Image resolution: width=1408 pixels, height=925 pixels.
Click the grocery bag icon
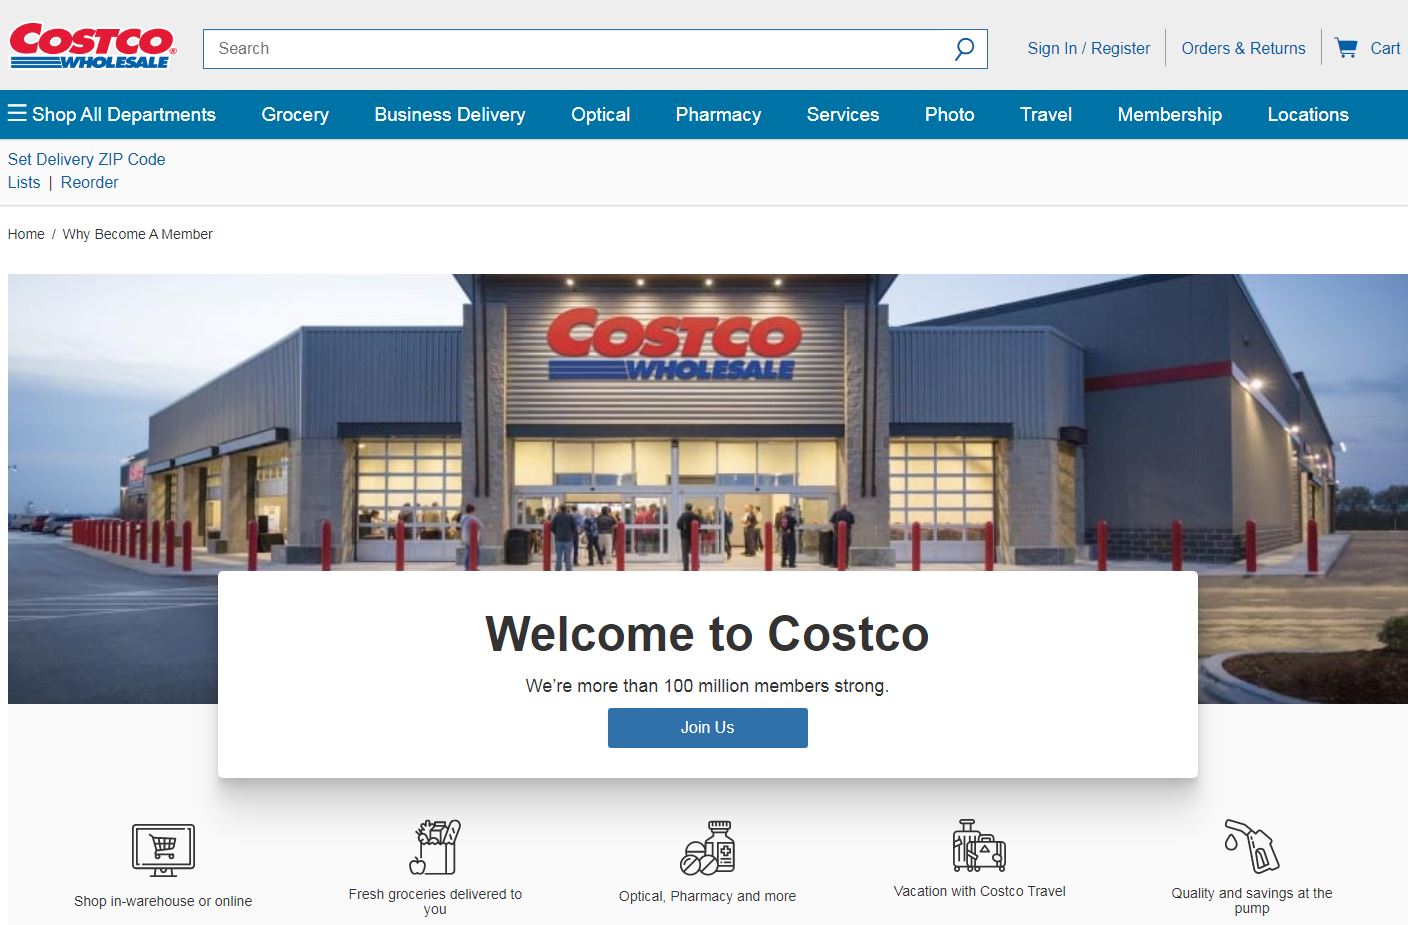coord(436,847)
